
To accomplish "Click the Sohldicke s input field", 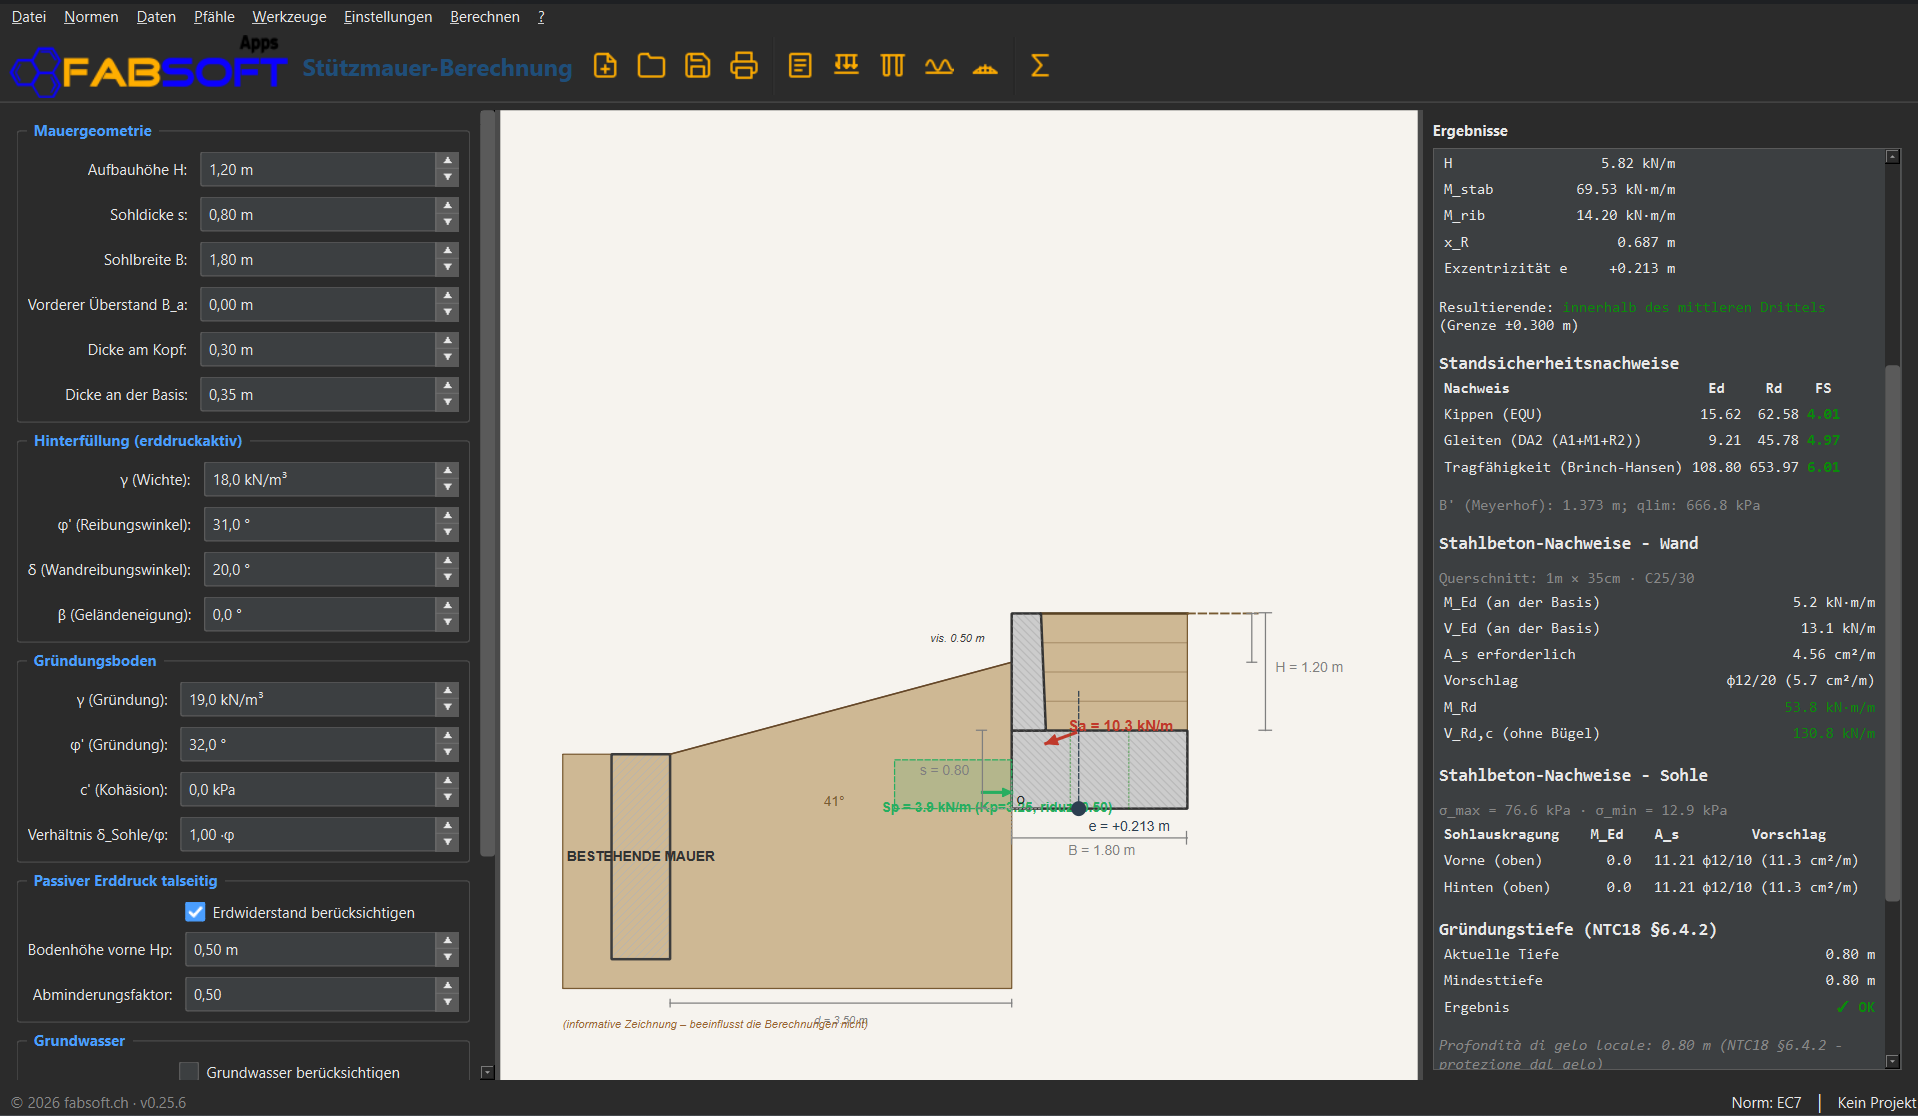I will (x=318, y=215).
